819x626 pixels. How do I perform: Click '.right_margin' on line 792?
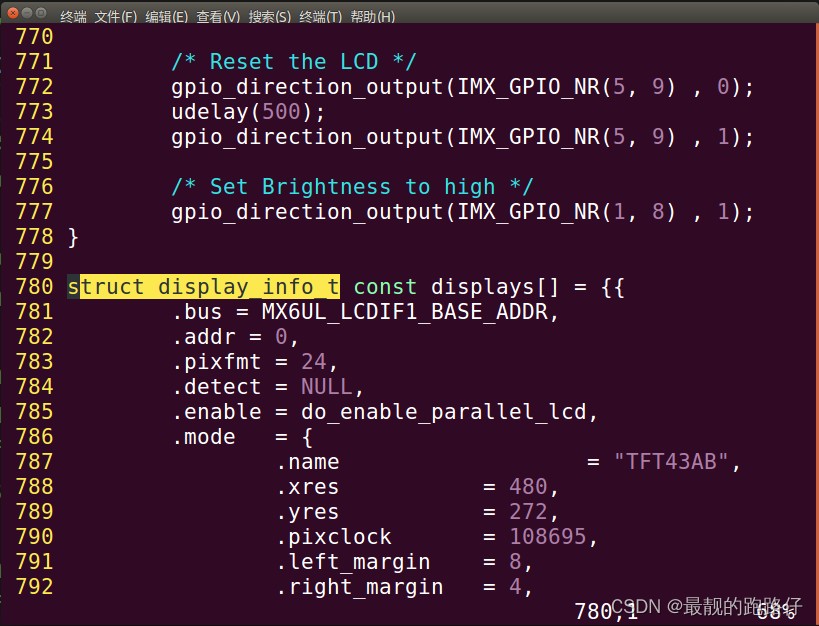tap(360, 587)
